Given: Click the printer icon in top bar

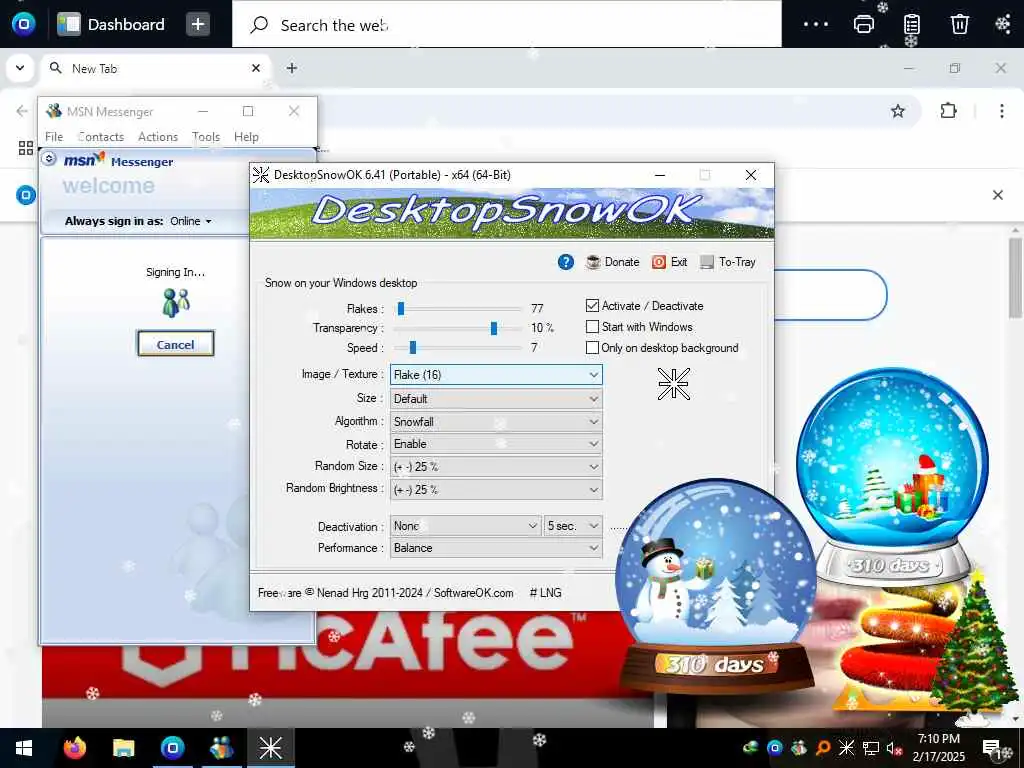Looking at the screenshot, I should click(x=864, y=25).
